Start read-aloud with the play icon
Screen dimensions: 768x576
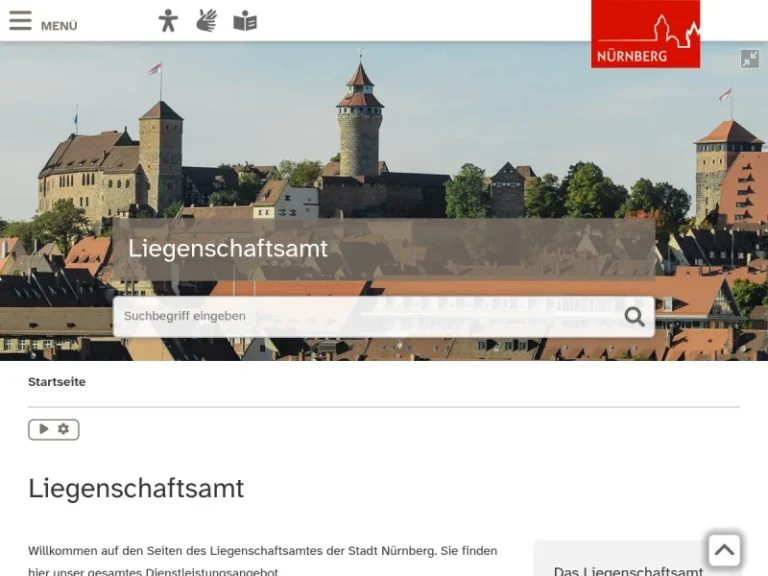(43, 429)
